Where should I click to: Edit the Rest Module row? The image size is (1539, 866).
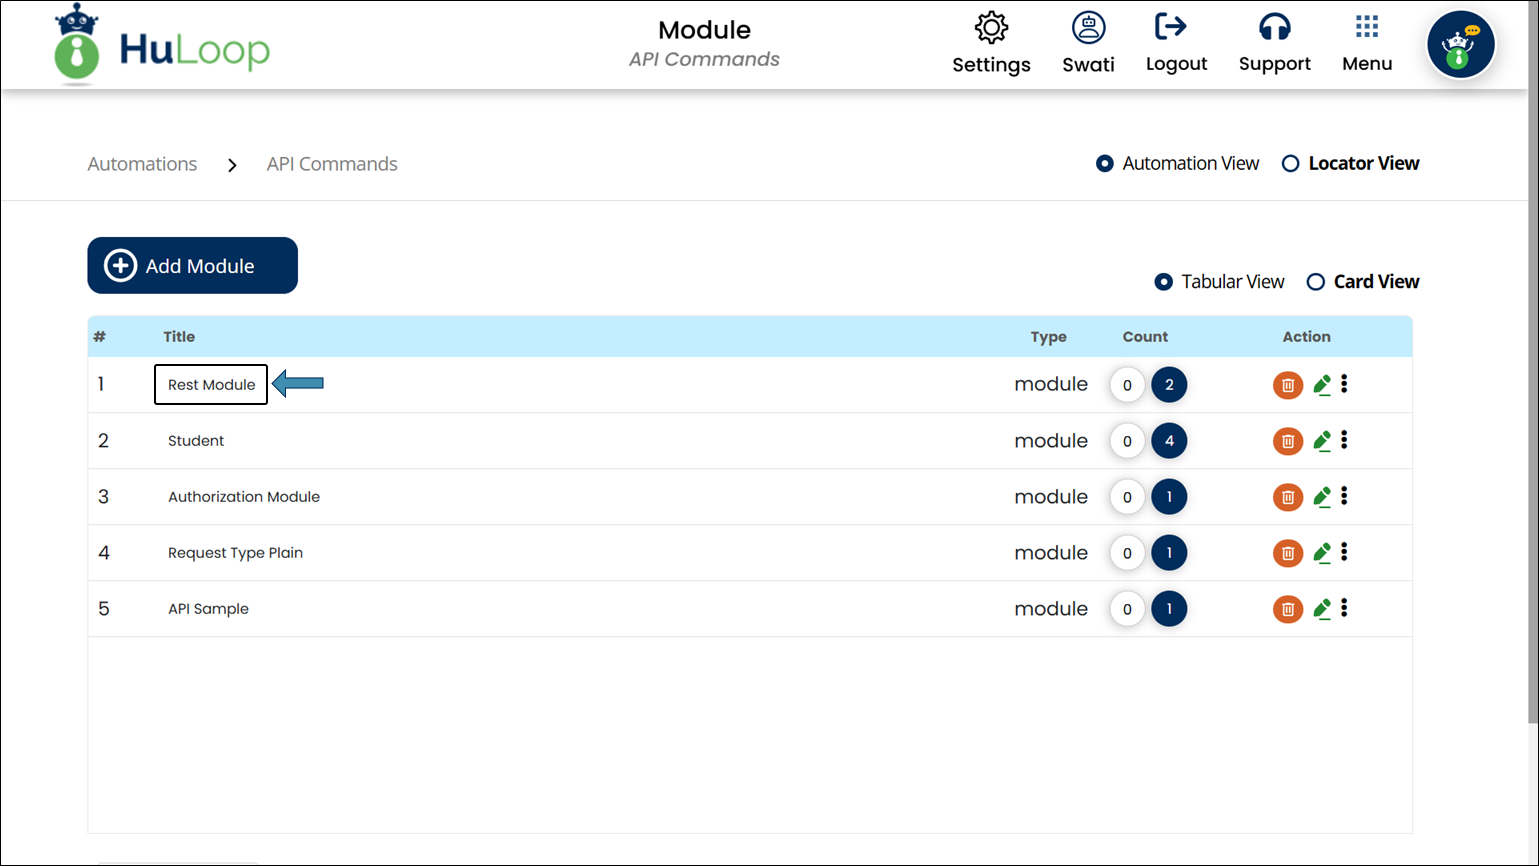point(1322,385)
